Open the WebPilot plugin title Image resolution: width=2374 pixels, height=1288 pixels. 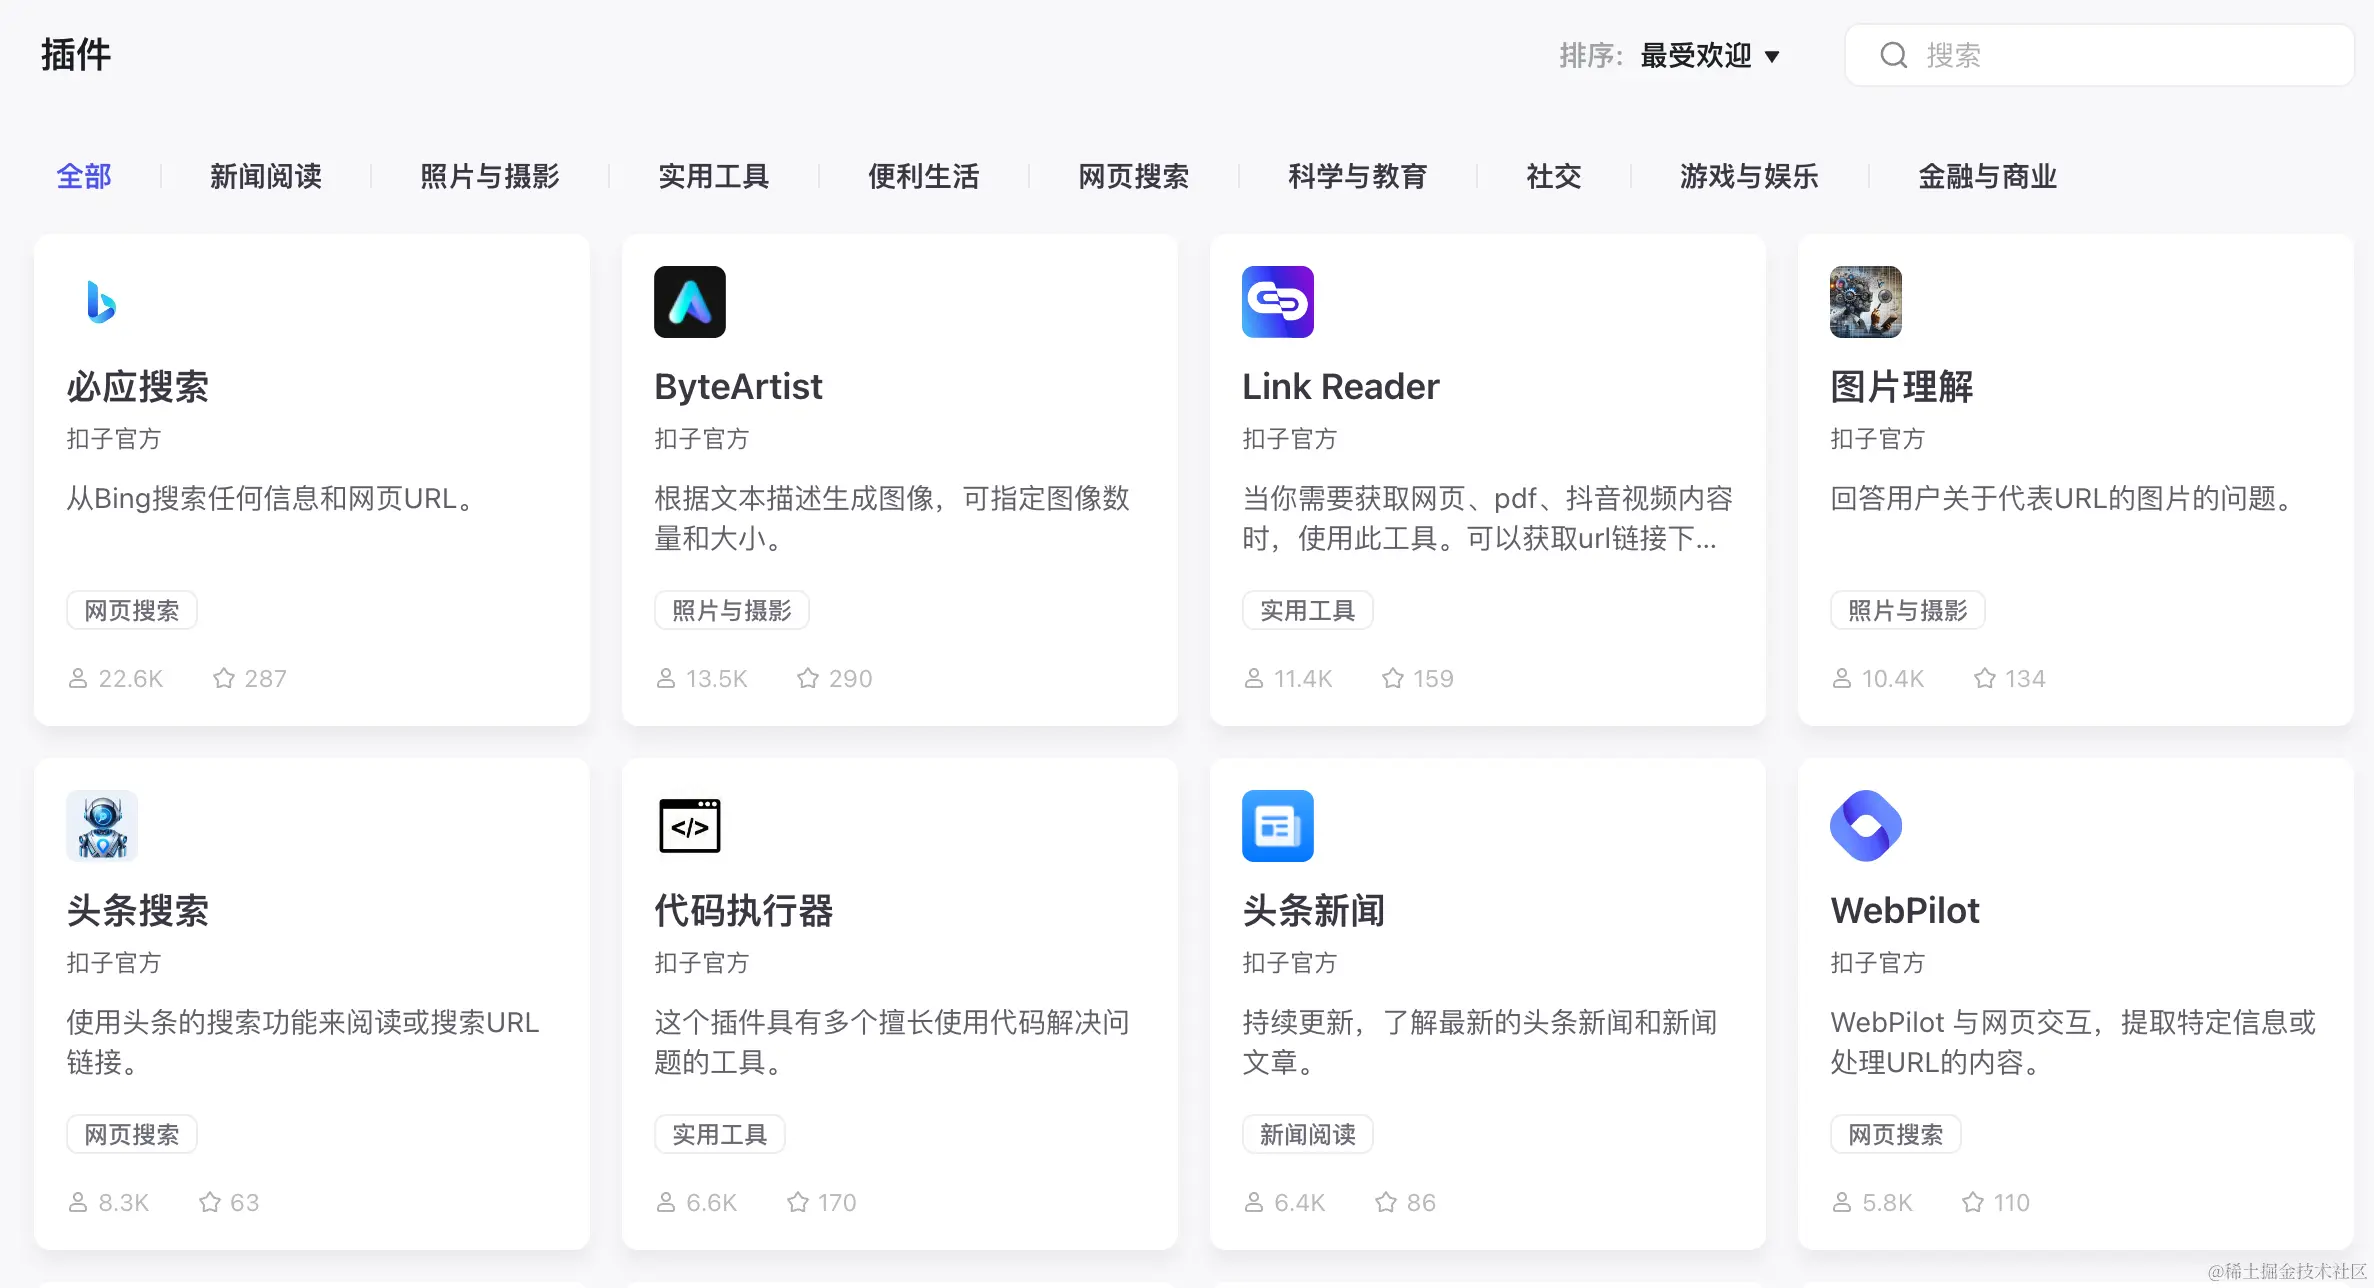(x=1904, y=911)
